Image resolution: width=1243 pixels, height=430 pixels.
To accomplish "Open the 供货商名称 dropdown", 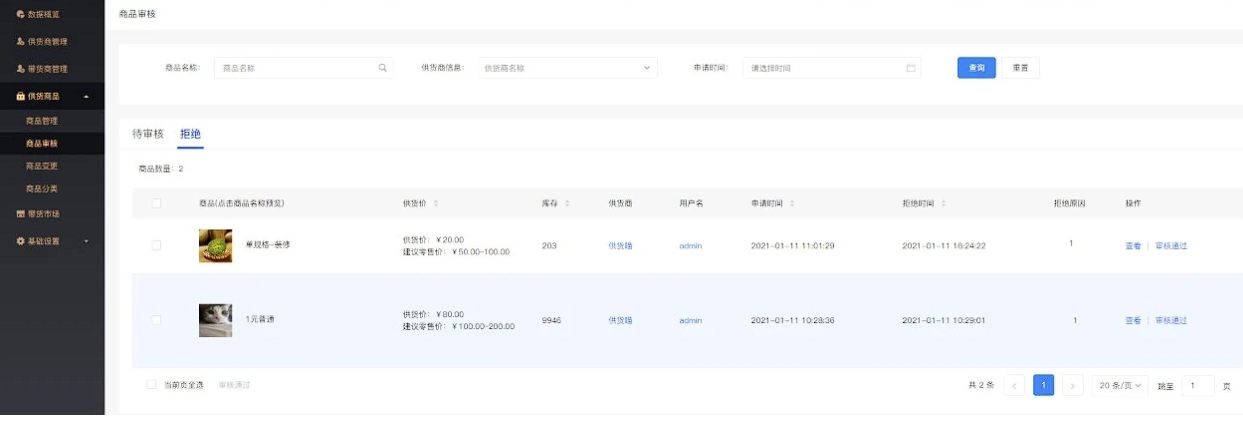I will tap(567, 68).
